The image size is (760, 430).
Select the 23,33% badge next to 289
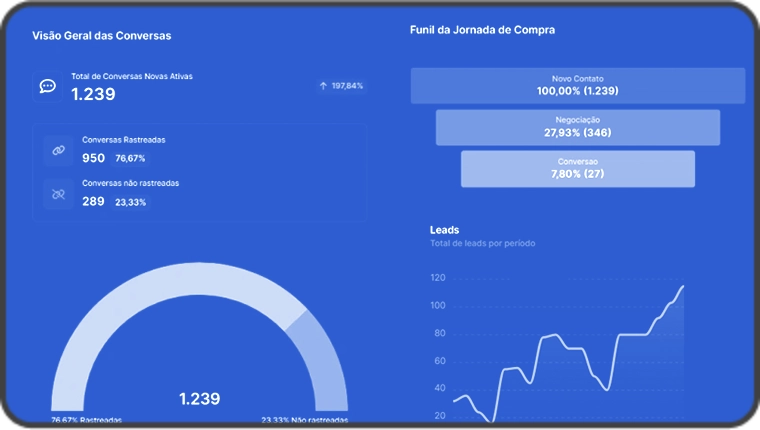(130, 202)
